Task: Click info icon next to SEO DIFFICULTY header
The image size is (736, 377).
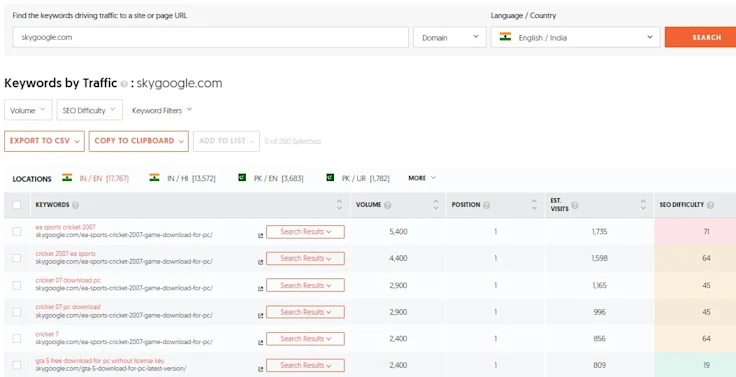Action: click(x=711, y=205)
